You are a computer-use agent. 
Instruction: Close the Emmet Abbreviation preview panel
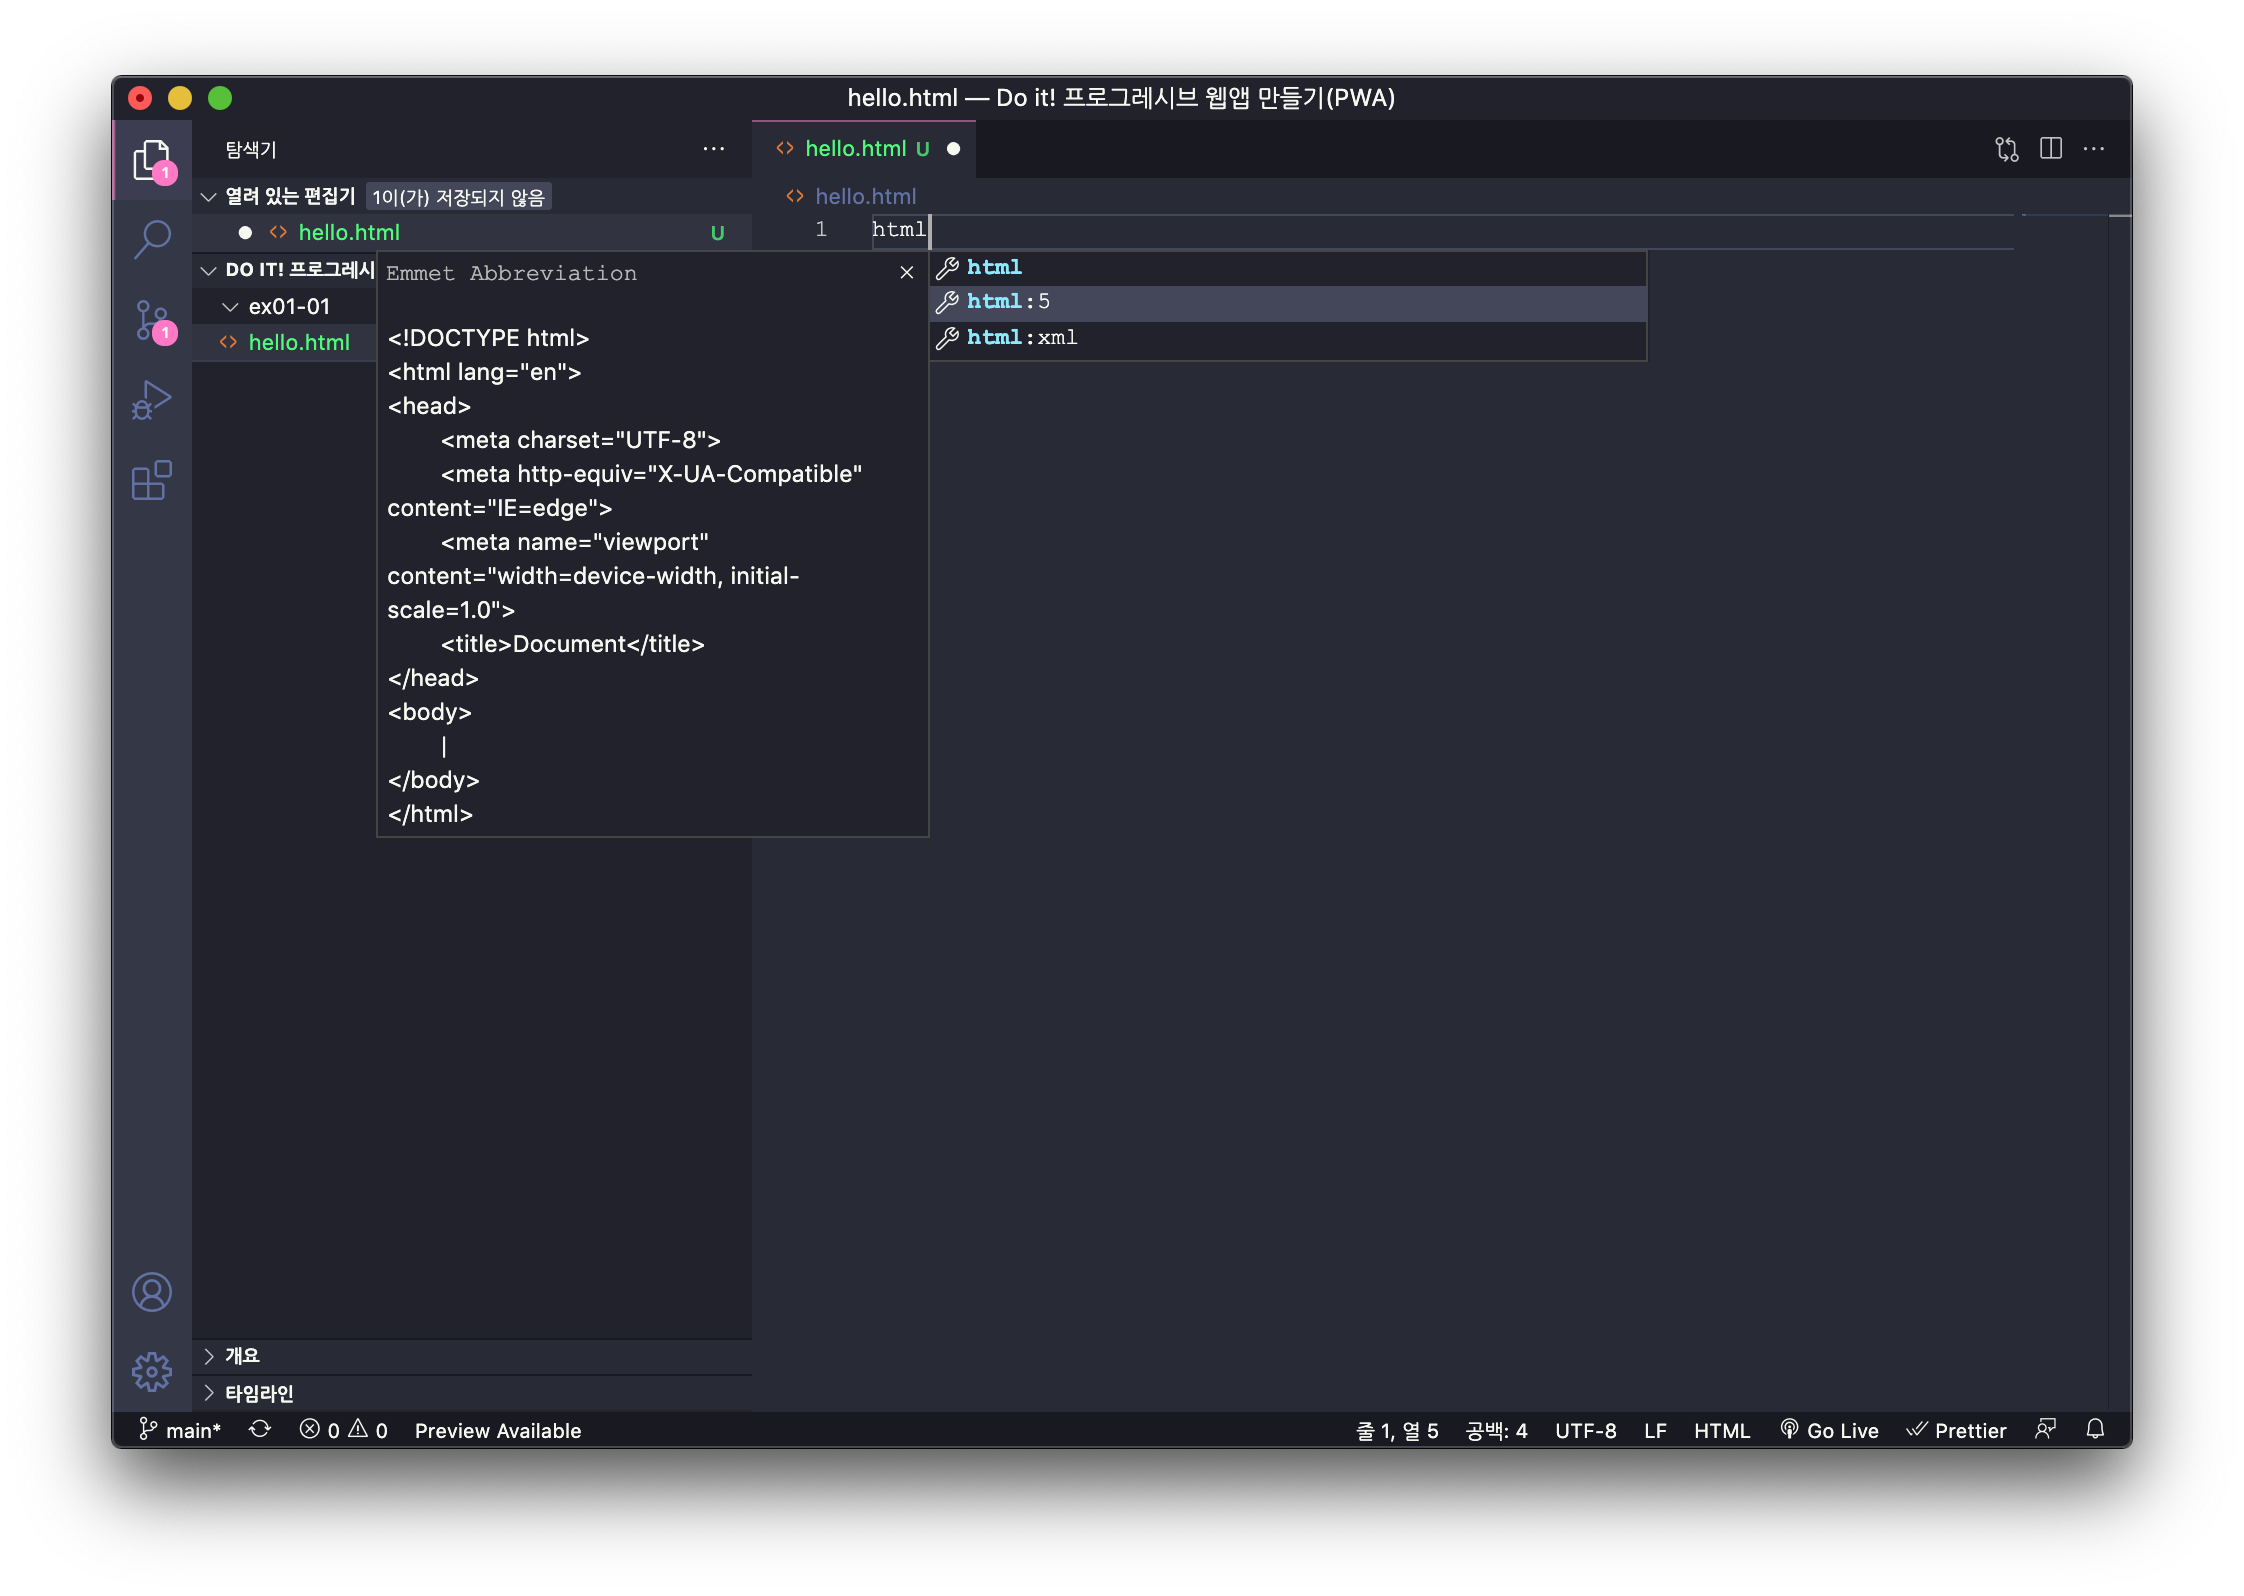click(x=907, y=272)
